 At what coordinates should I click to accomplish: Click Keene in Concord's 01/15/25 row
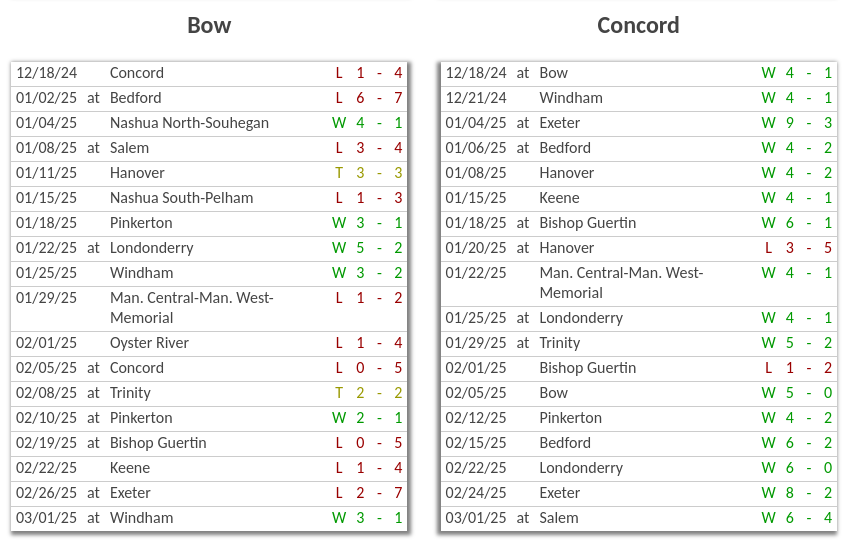tap(559, 198)
